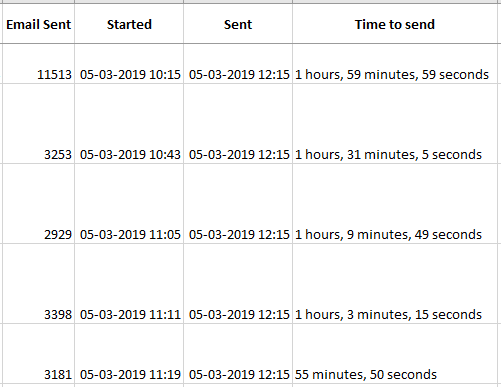
Task: Select cell with 1 hours, 59 minutes, 59 seconds
Action: tap(397, 63)
